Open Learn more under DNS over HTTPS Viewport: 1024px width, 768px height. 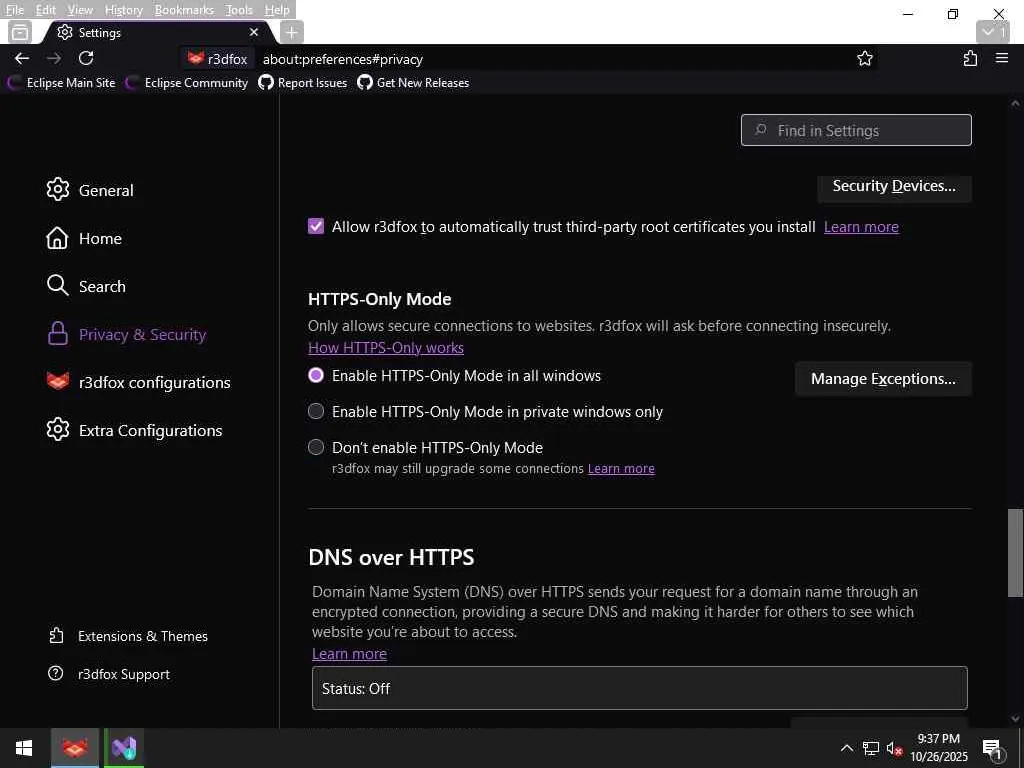click(x=349, y=654)
